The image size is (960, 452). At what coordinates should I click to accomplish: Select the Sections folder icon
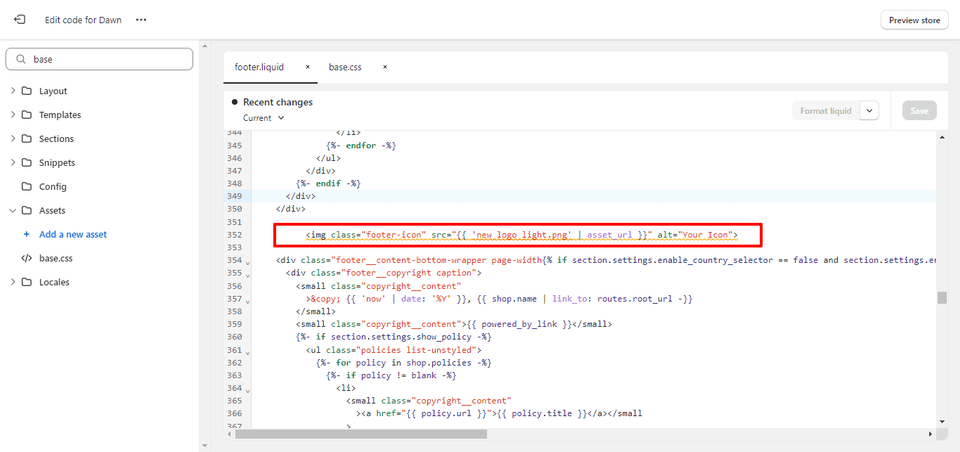[26, 138]
